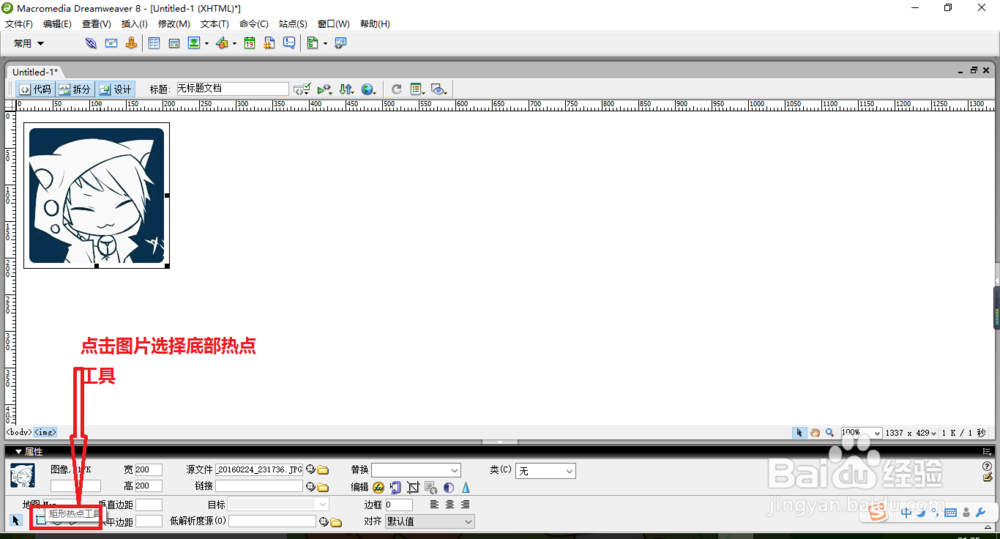
Task: Align image center button
Action: tap(450, 505)
